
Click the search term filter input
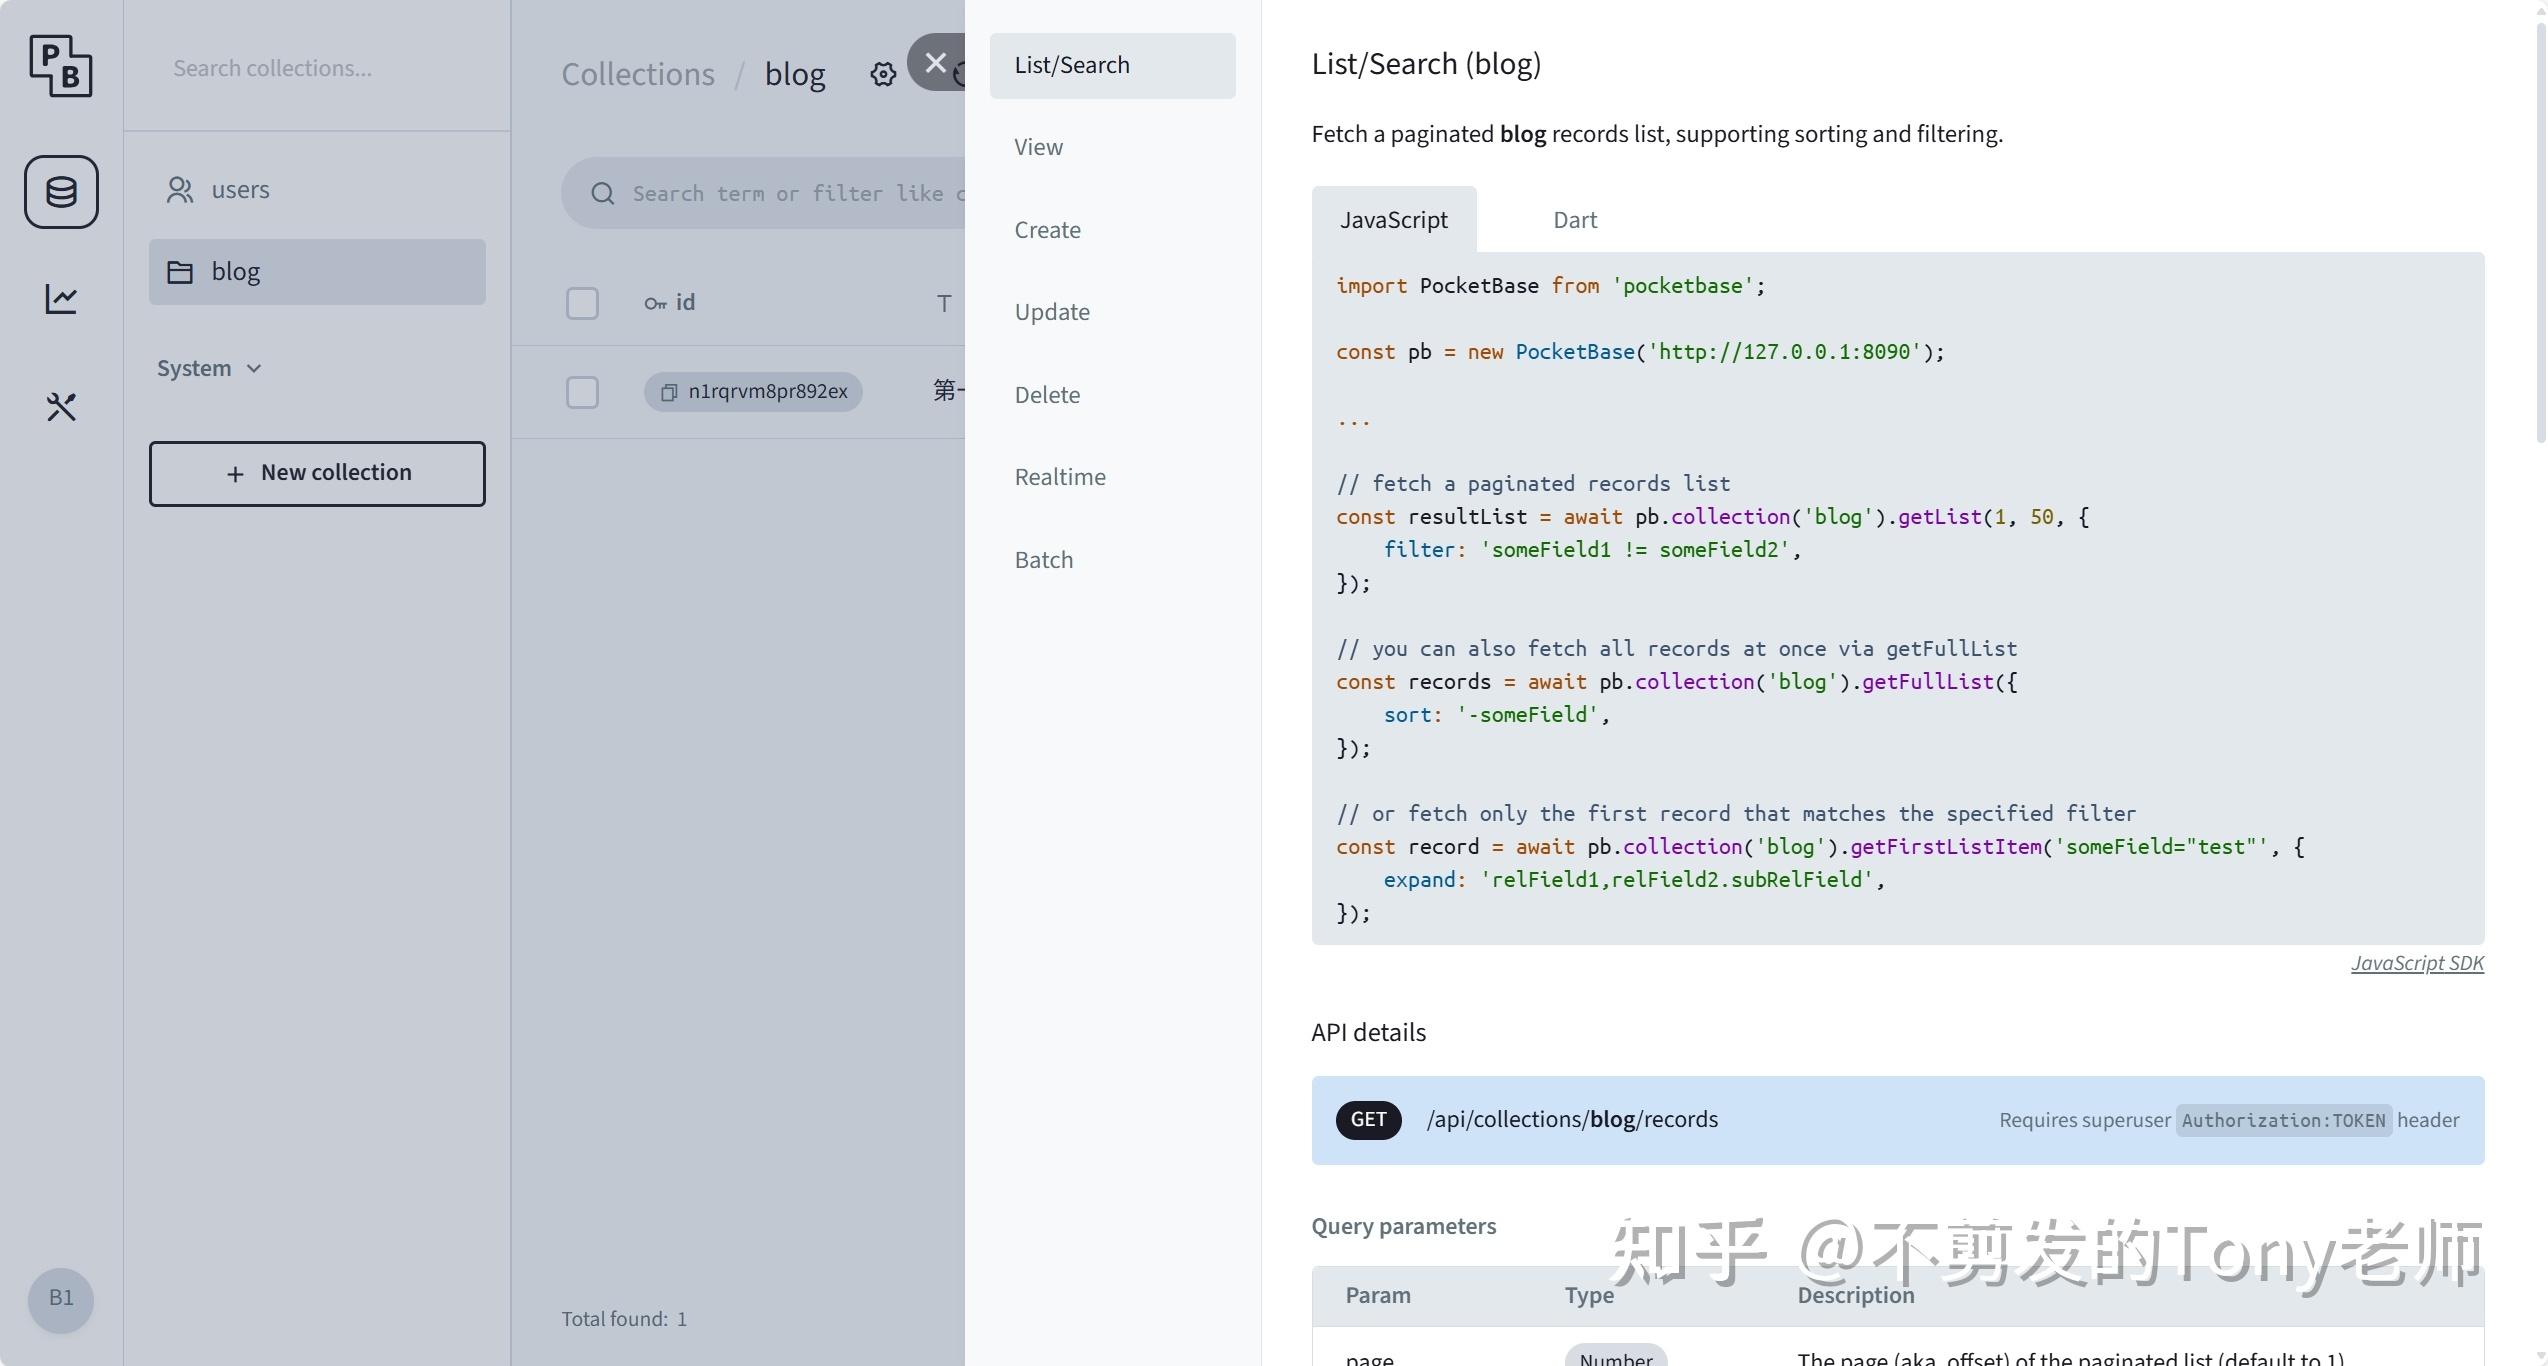point(790,192)
